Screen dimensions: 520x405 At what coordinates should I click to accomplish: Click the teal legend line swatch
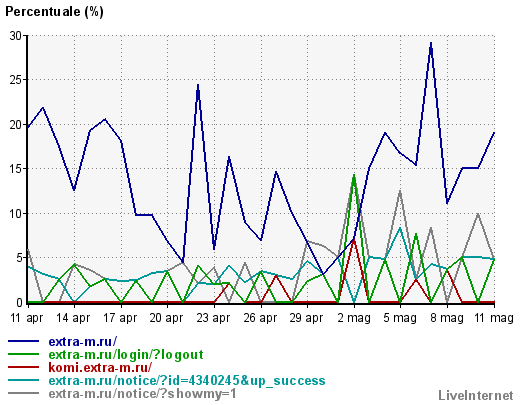pyautogui.click(x=23, y=380)
